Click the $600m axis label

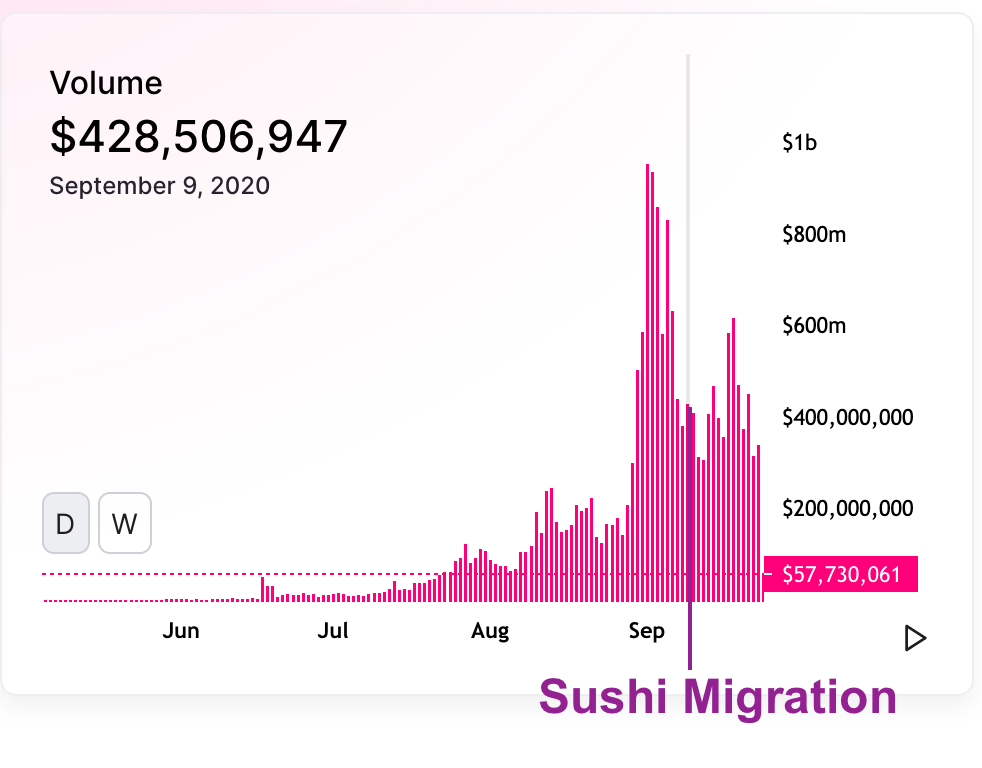pos(814,326)
